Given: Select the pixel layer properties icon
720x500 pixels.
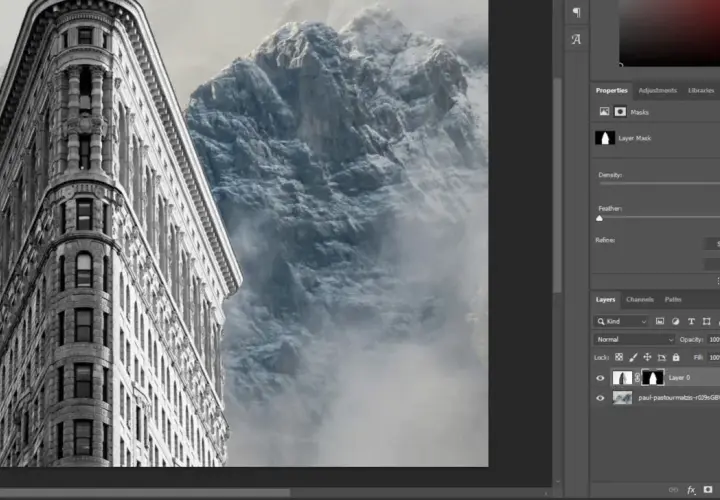Looking at the screenshot, I should click(604, 112).
